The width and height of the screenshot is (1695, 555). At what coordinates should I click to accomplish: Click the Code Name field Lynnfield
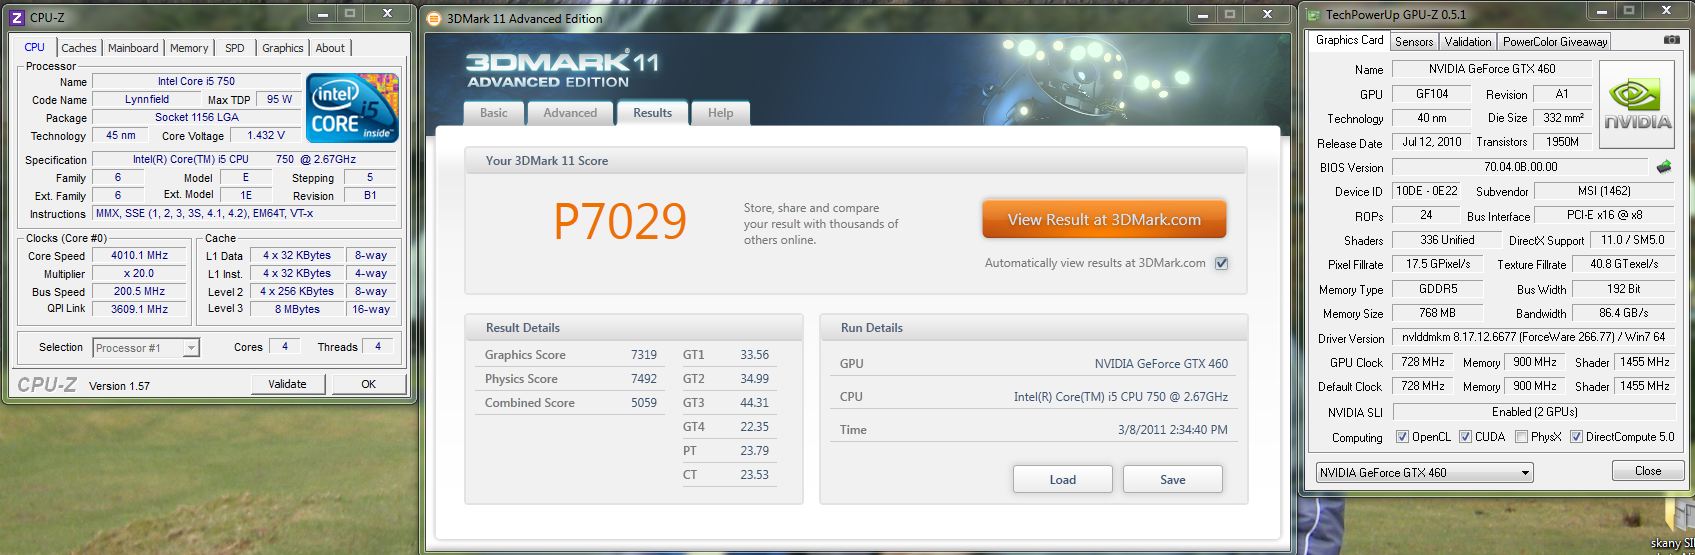click(x=147, y=99)
